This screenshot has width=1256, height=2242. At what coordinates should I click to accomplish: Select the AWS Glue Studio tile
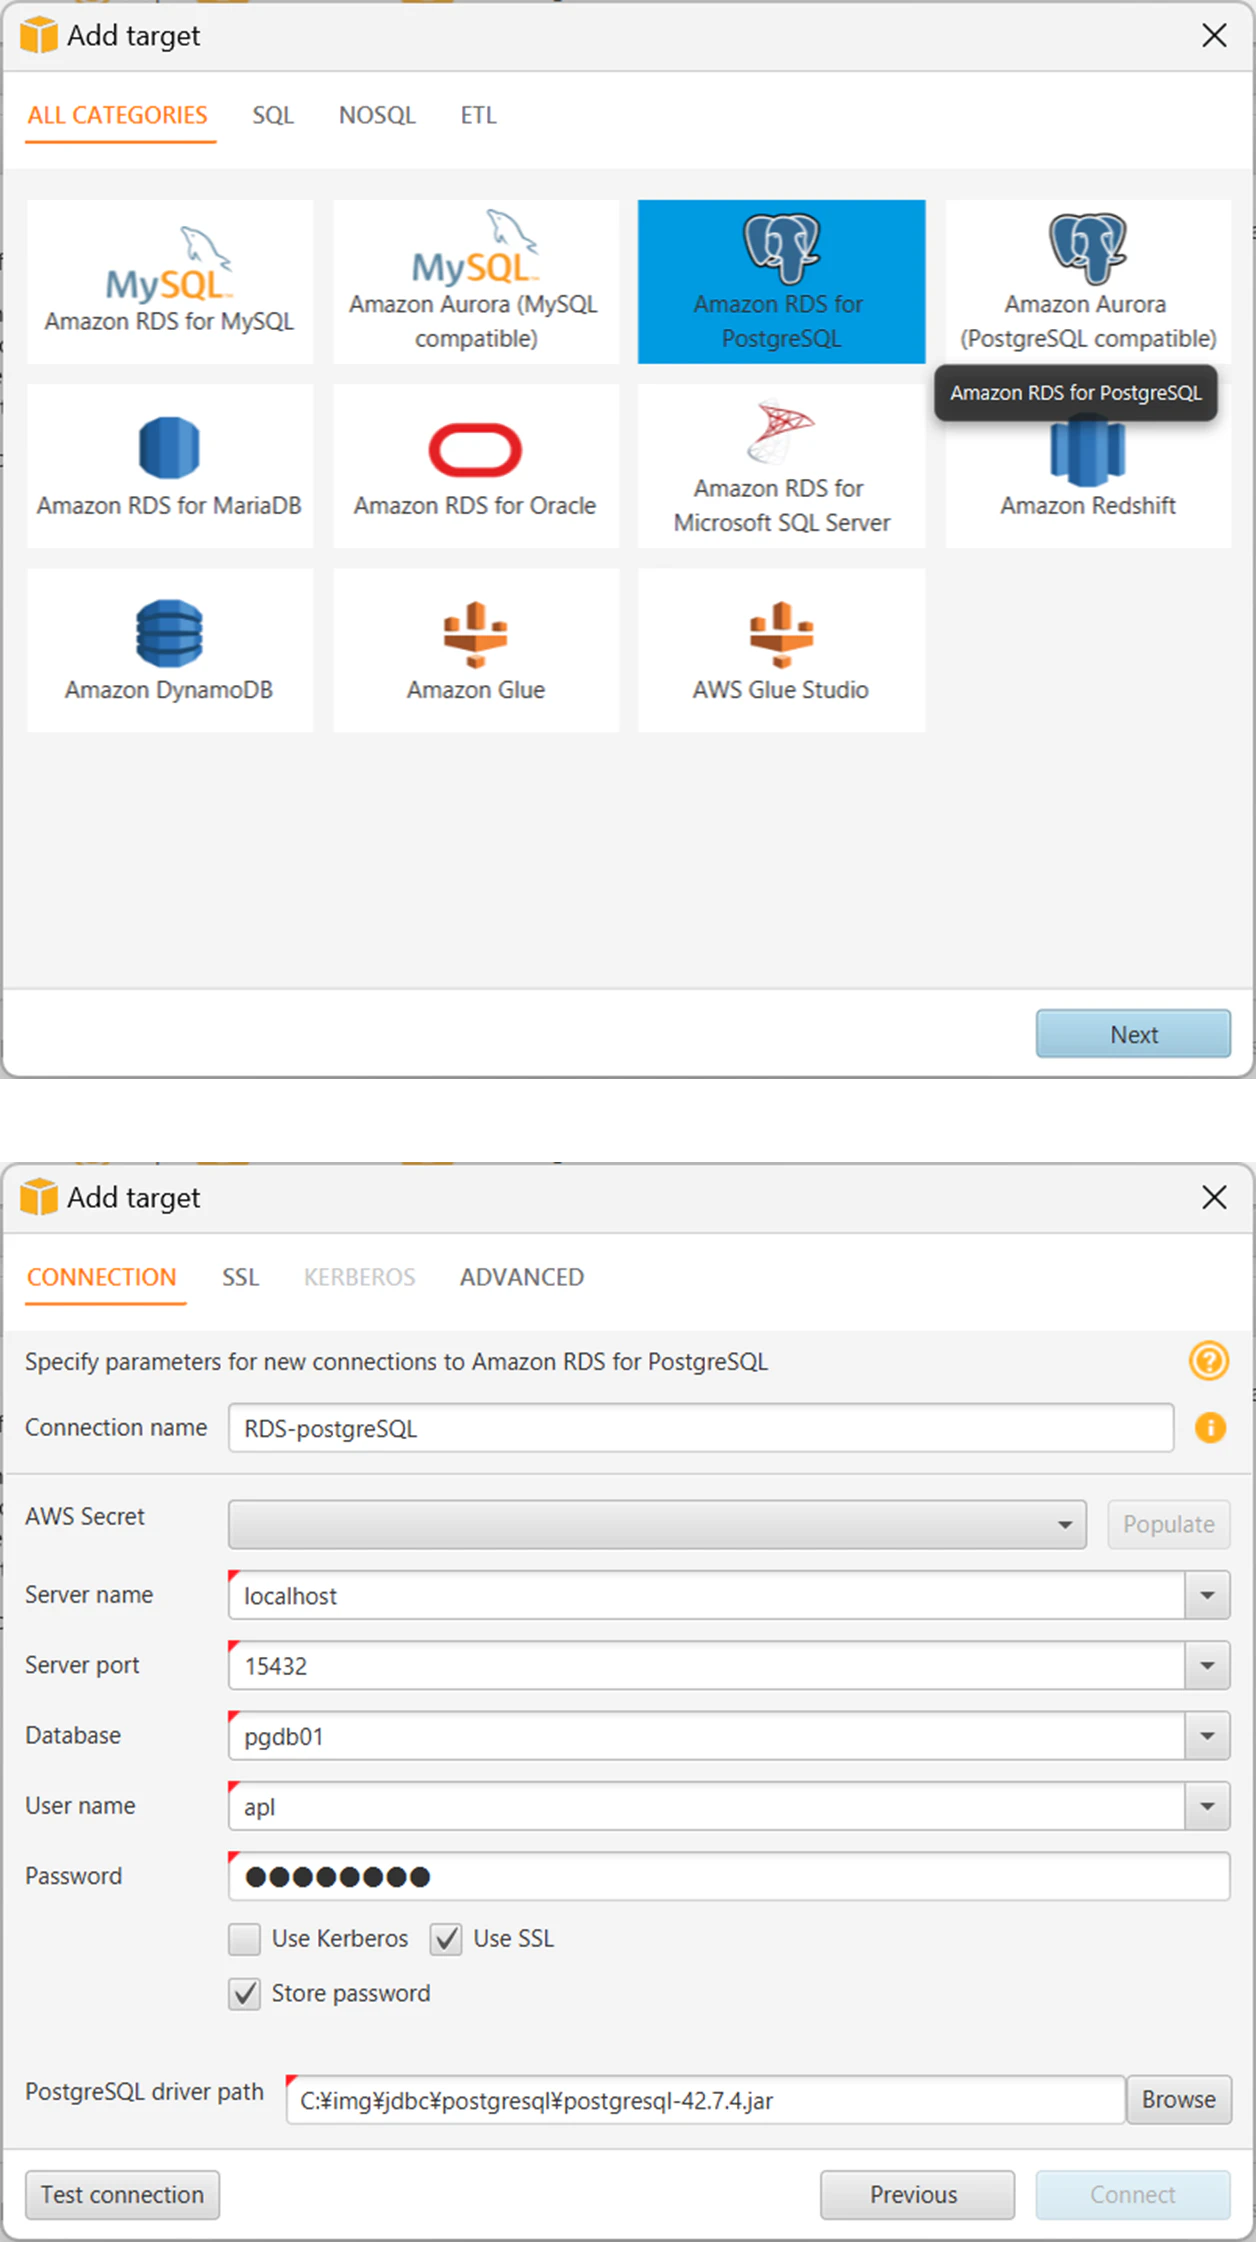781,650
